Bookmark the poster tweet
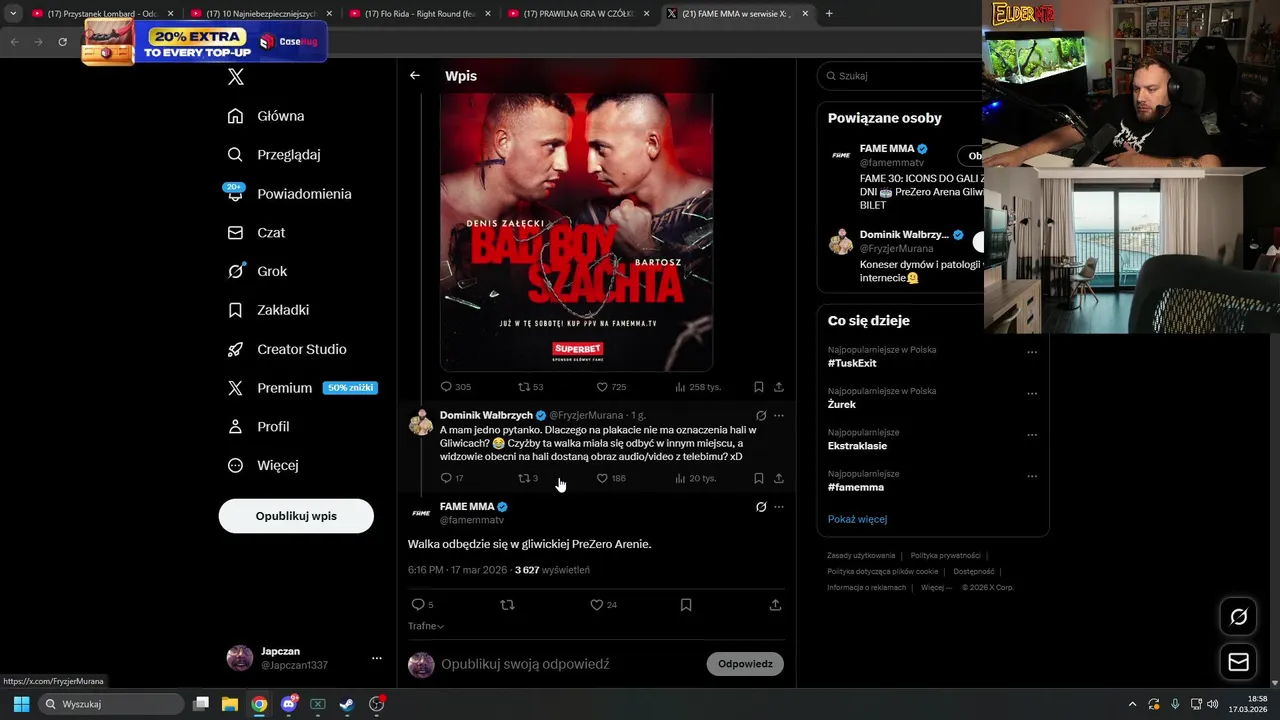Screen dimensions: 1280x720 coord(759,387)
